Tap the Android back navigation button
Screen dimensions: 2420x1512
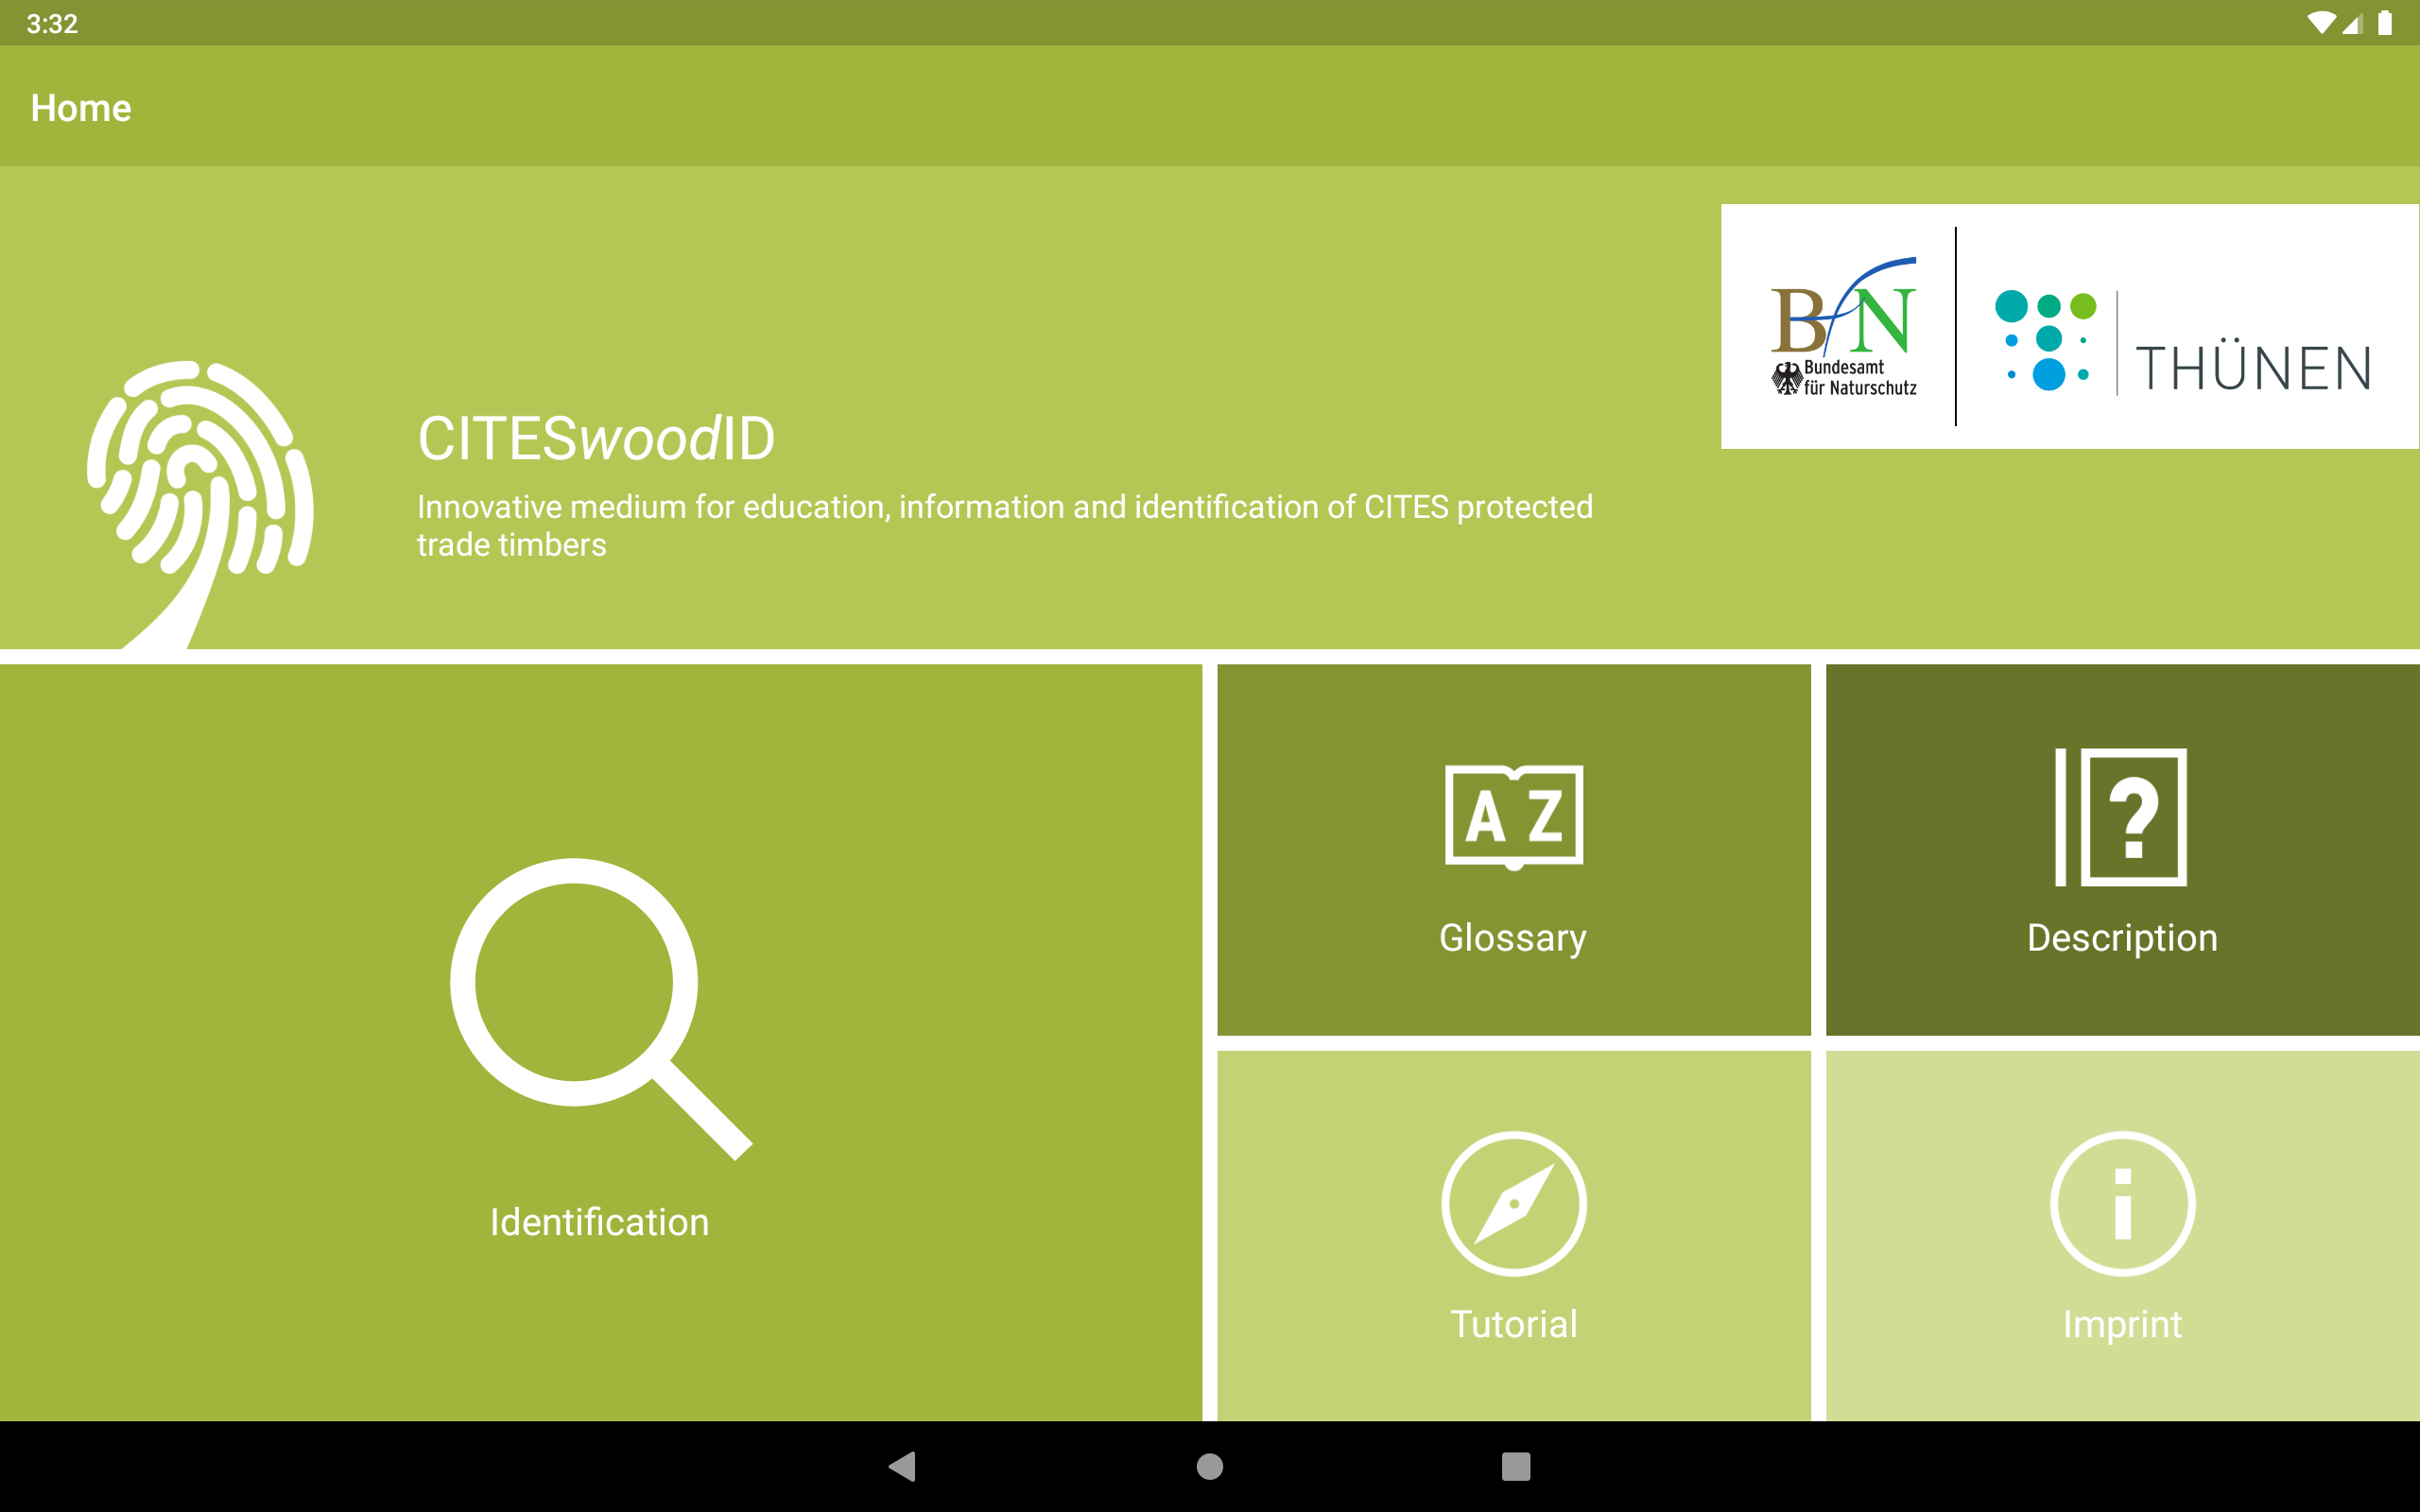[x=902, y=1466]
